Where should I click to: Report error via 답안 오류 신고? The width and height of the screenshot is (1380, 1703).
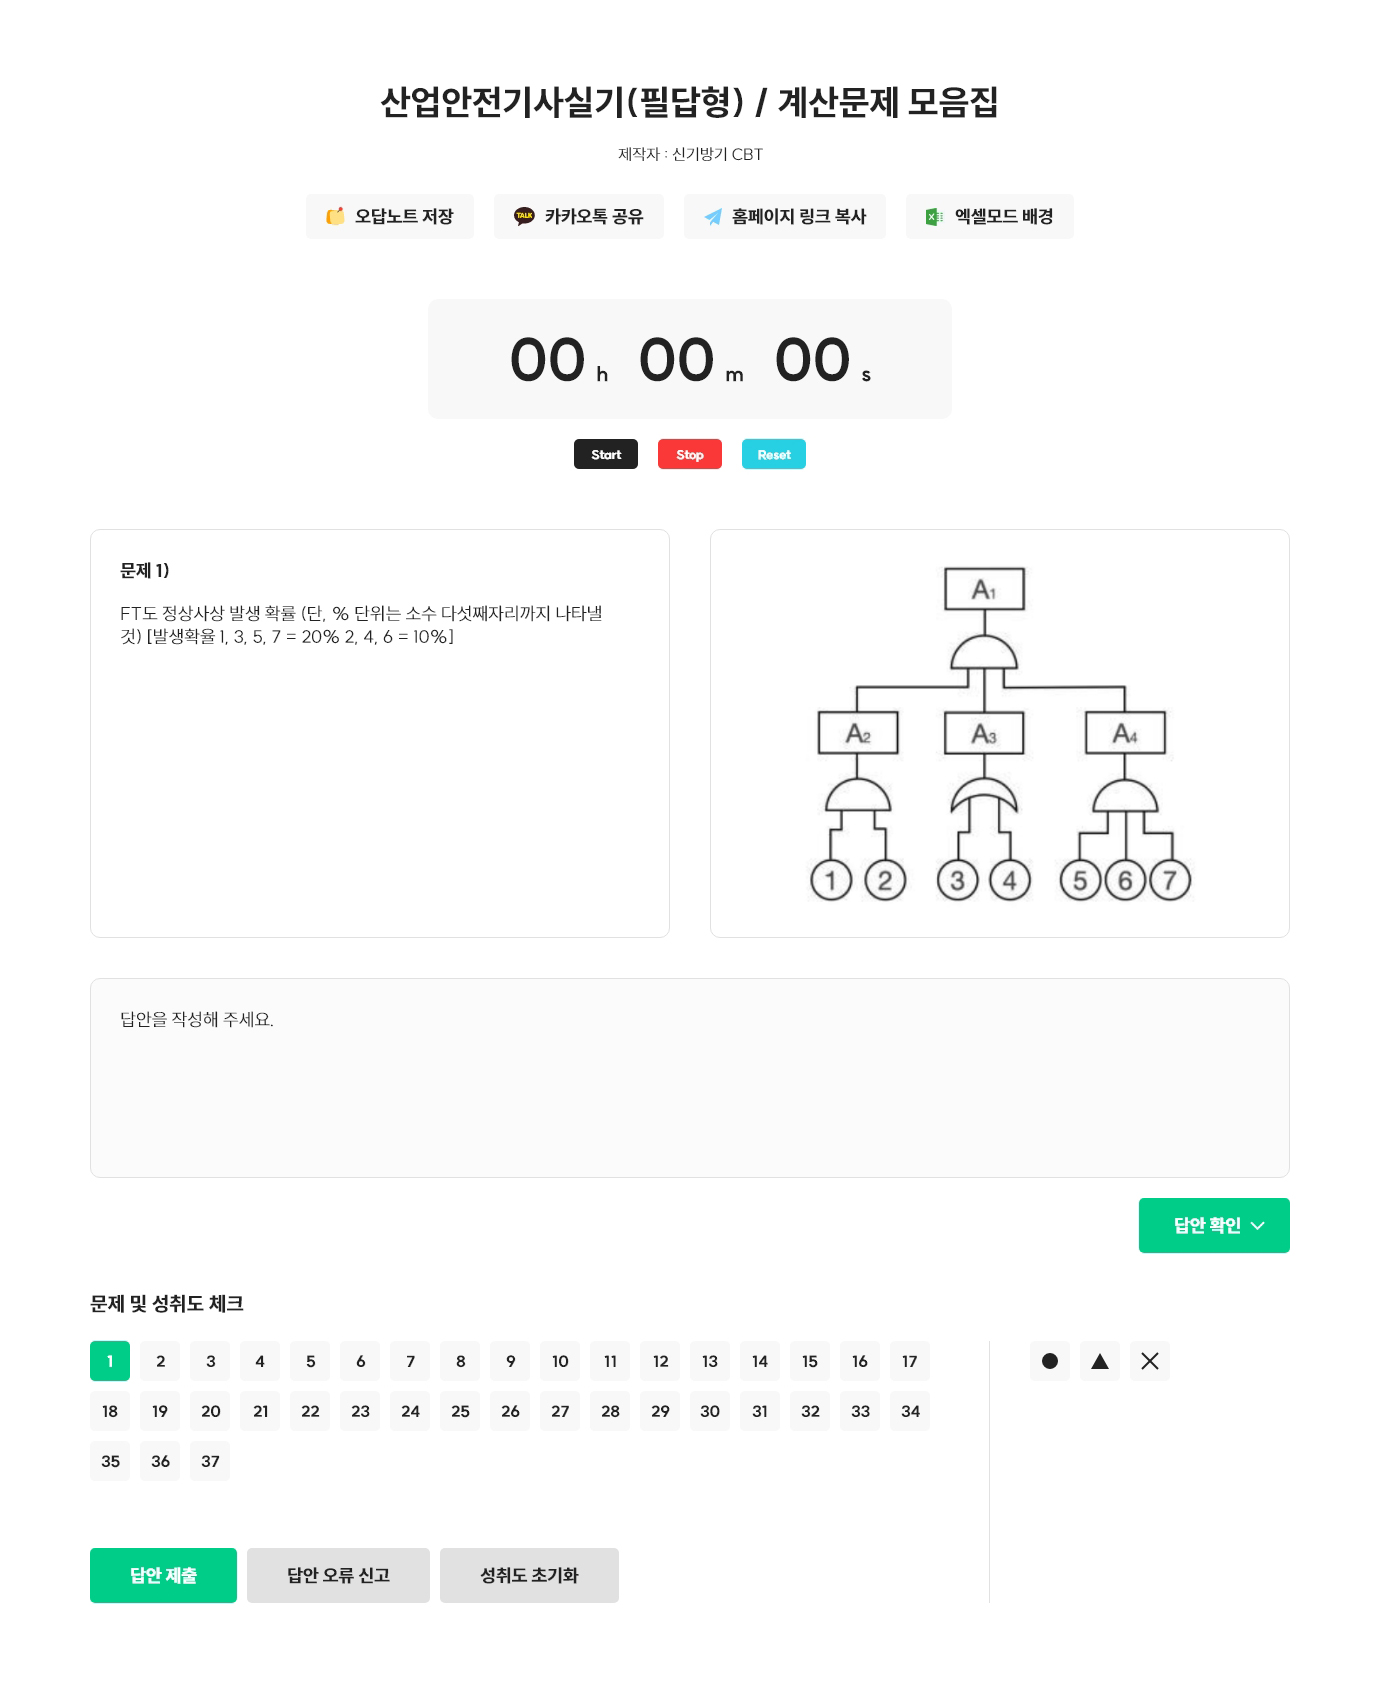coord(338,1575)
